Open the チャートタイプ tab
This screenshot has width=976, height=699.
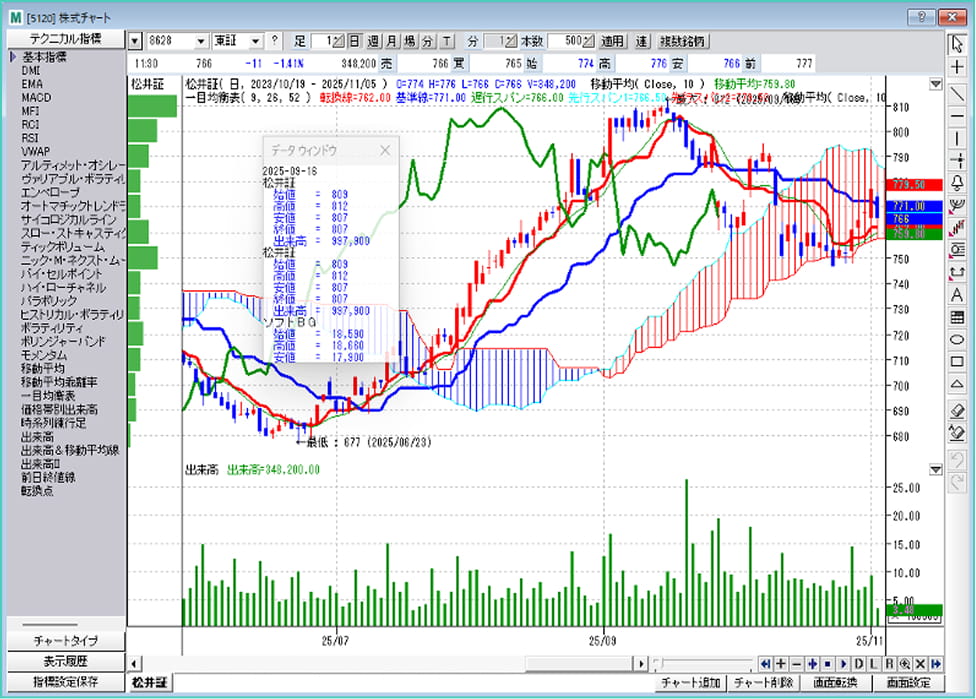pyautogui.click(x=65, y=640)
